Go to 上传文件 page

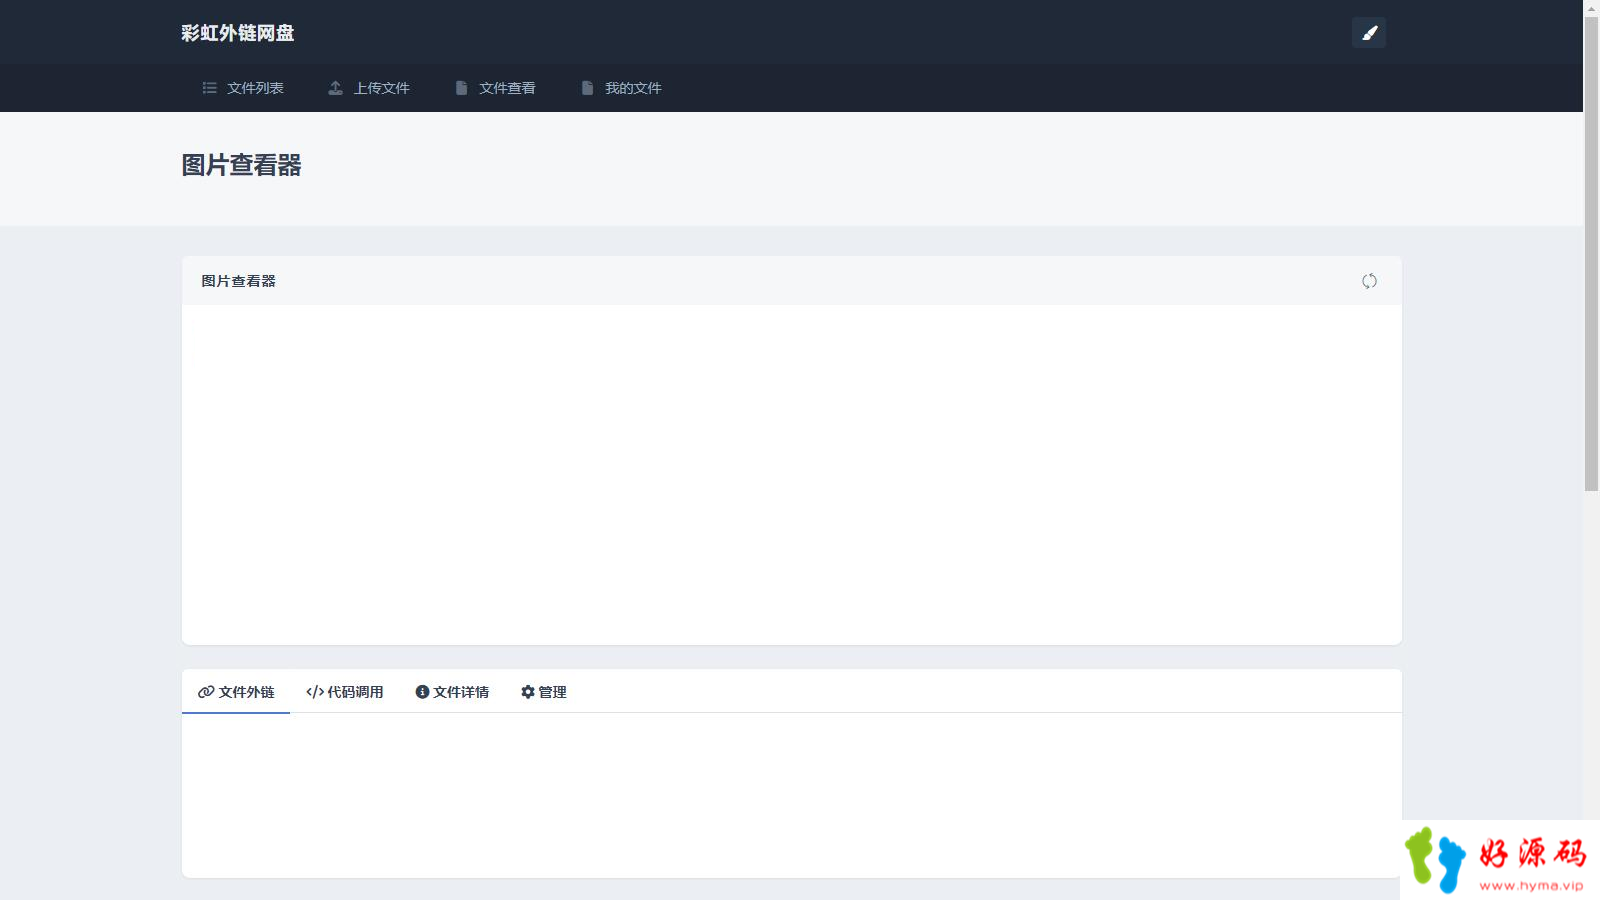369,88
